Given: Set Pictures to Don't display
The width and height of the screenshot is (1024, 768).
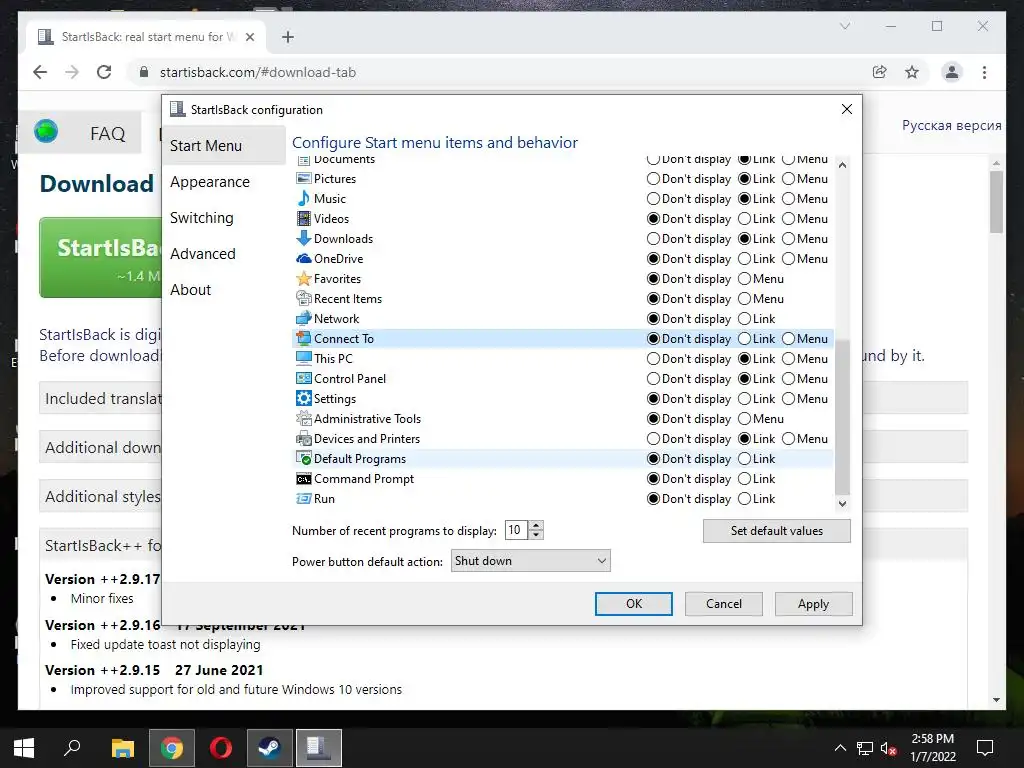Looking at the screenshot, I should [653, 178].
